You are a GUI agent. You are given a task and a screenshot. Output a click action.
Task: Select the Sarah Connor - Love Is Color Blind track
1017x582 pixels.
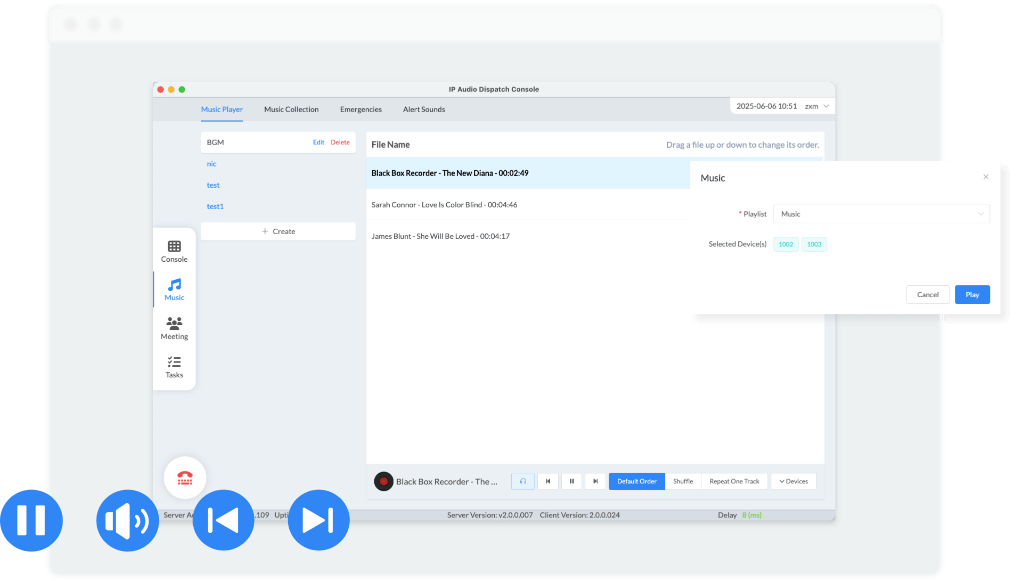click(444, 204)
